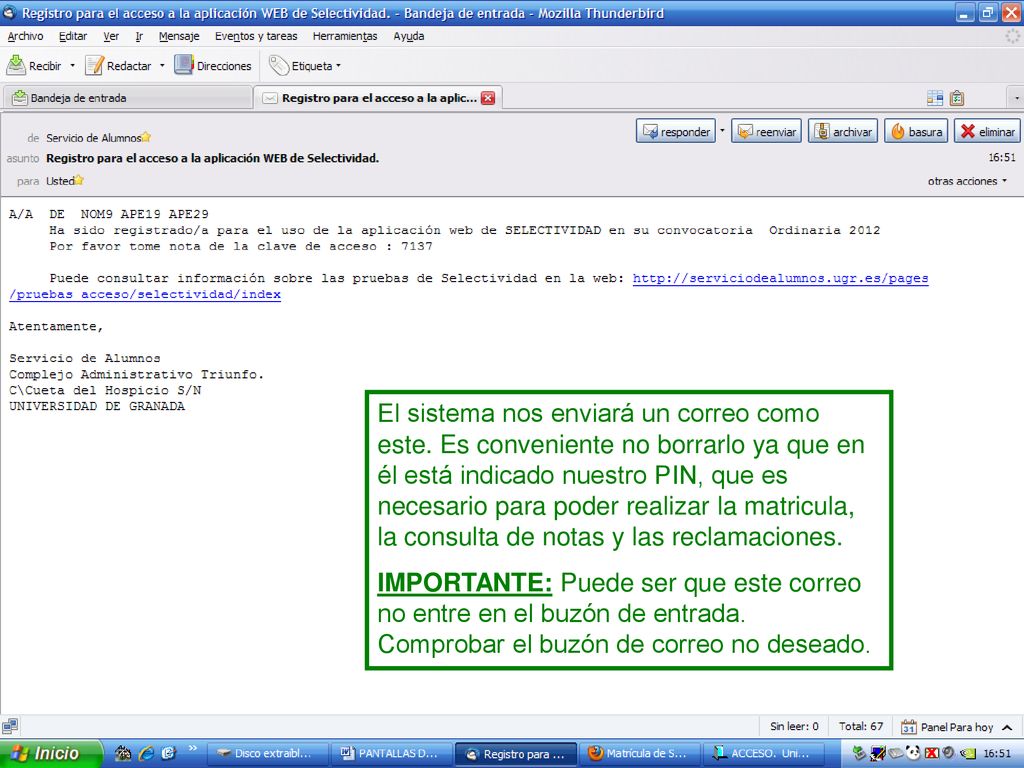Click the message time 16:51
Viewport: 1024px width, 768px height.
(x=1002, y=157)
